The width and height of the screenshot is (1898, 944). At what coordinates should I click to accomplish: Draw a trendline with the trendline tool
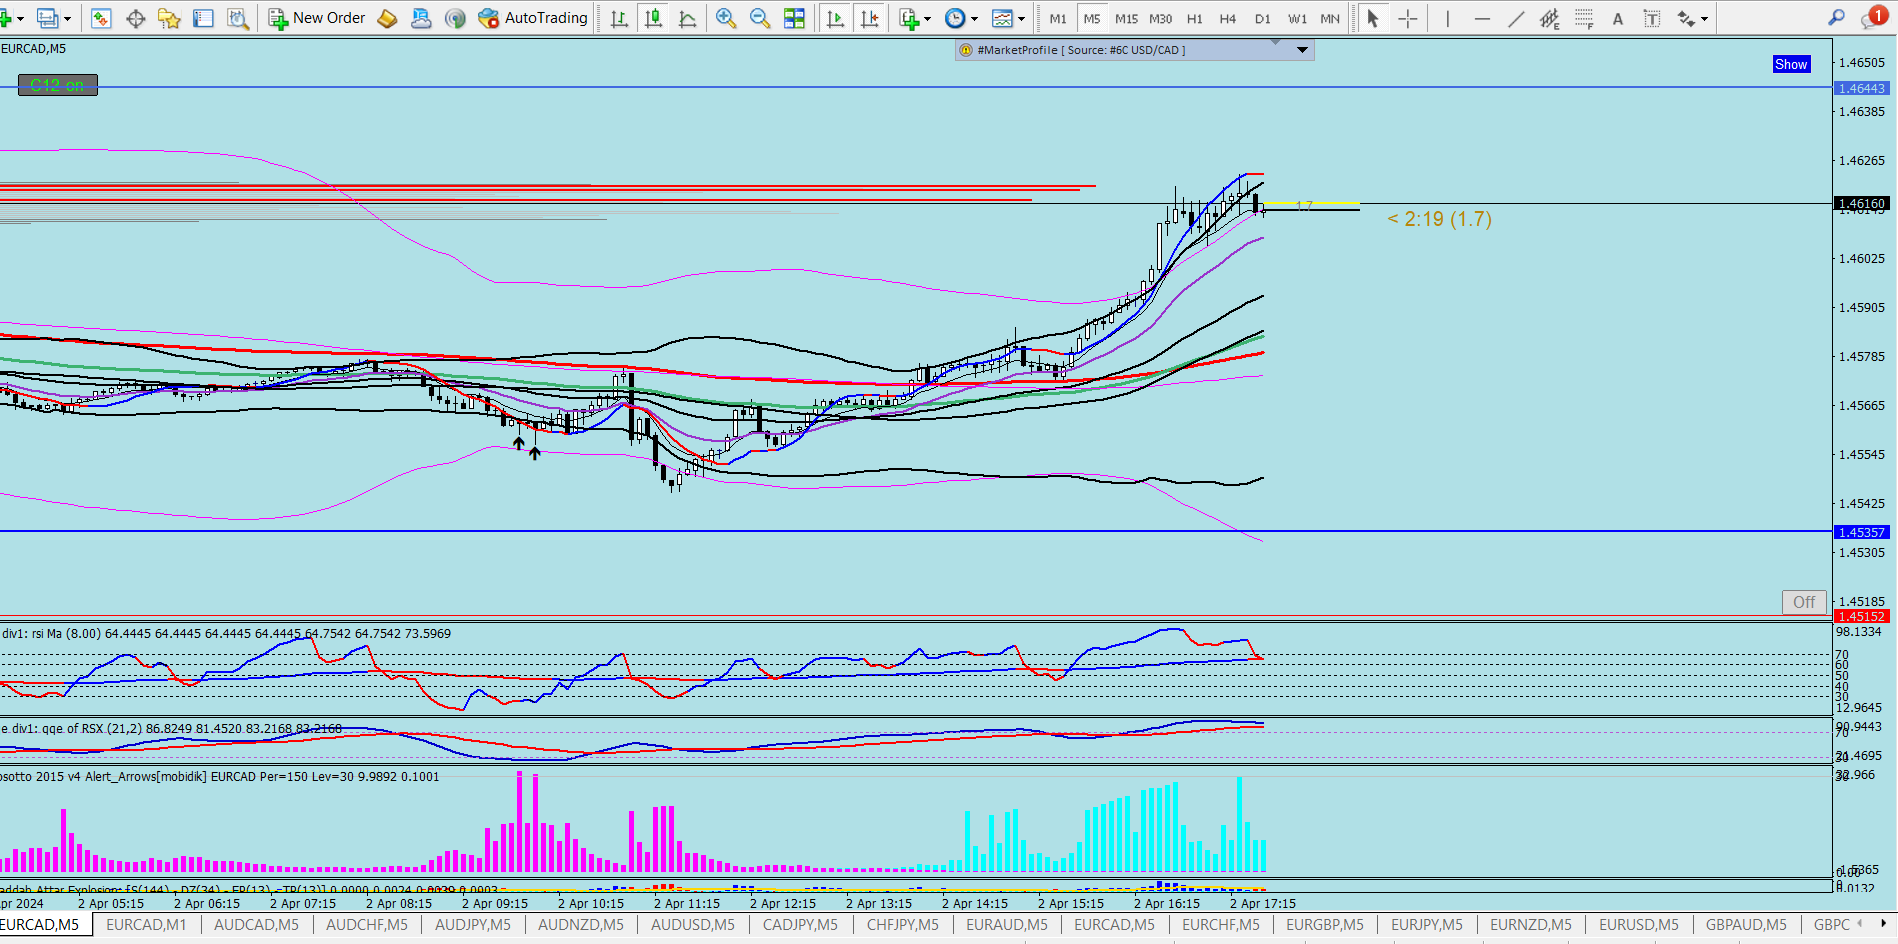coord(1516,18)
